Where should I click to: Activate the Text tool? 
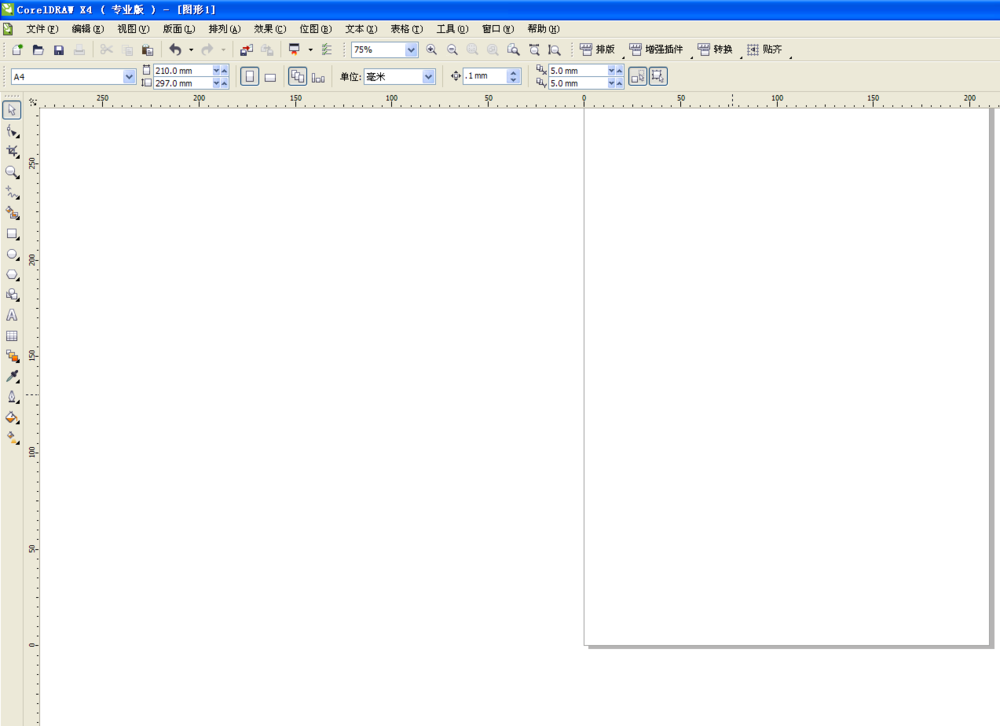(x=12, y=315)
